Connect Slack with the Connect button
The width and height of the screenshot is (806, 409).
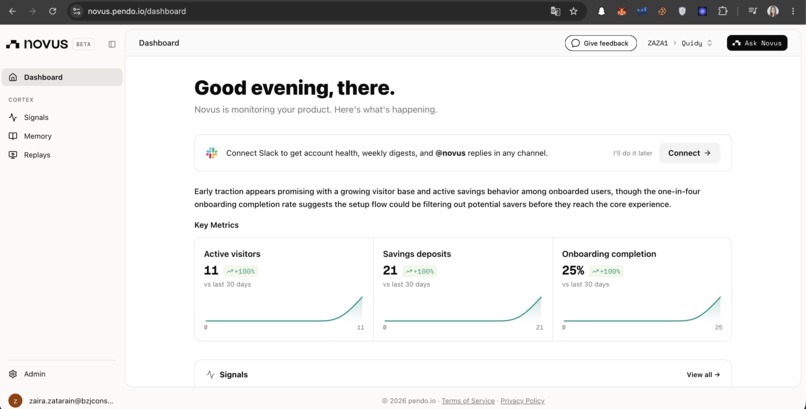[689, 153]
